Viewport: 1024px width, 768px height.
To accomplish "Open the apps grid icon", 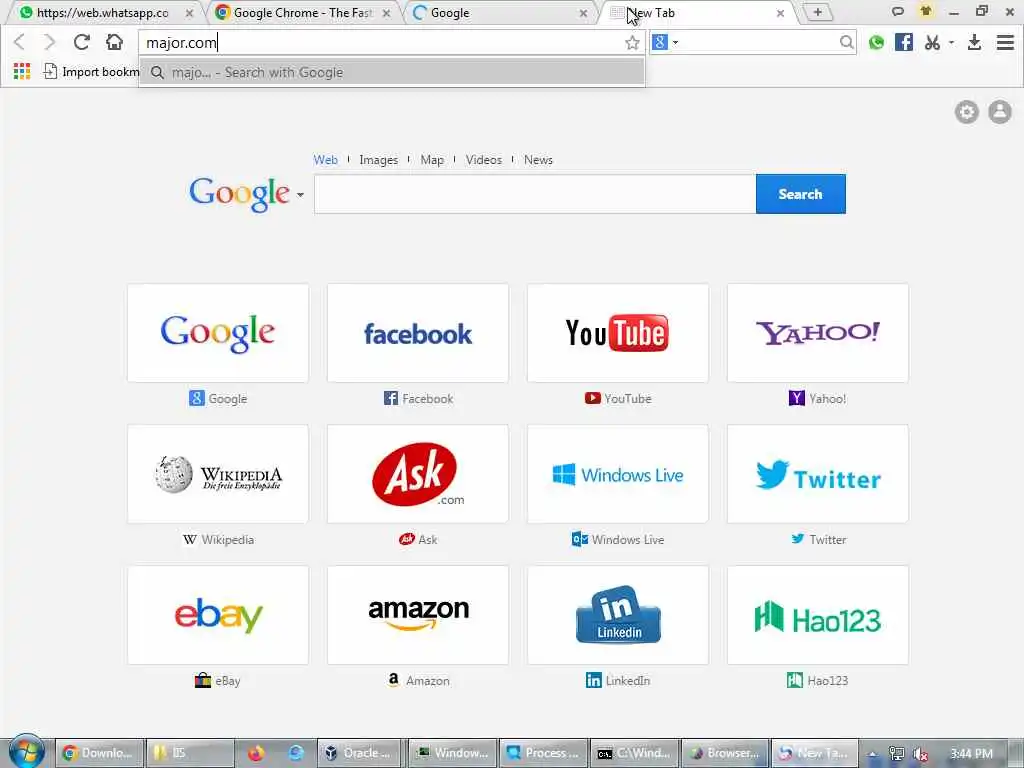I will click(22, 71).
